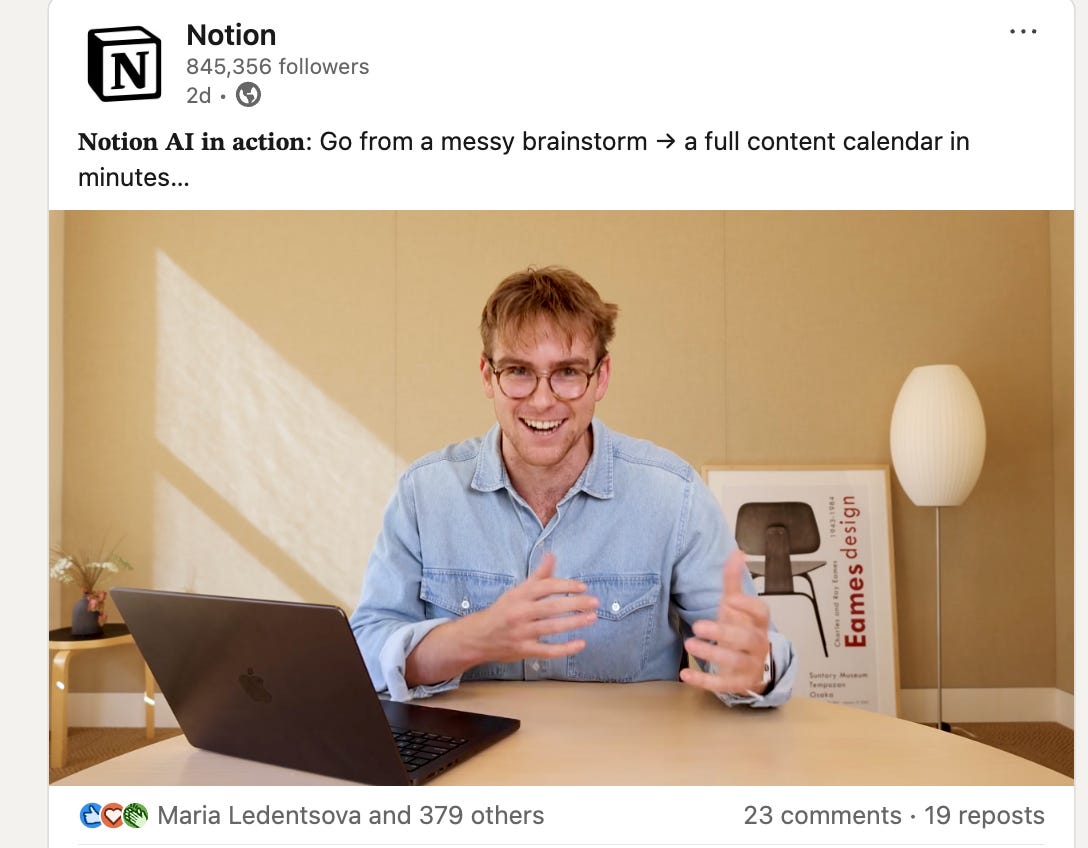Open the Notion logo profile picture
The image size is (1088, 848).
pos(125,64)
